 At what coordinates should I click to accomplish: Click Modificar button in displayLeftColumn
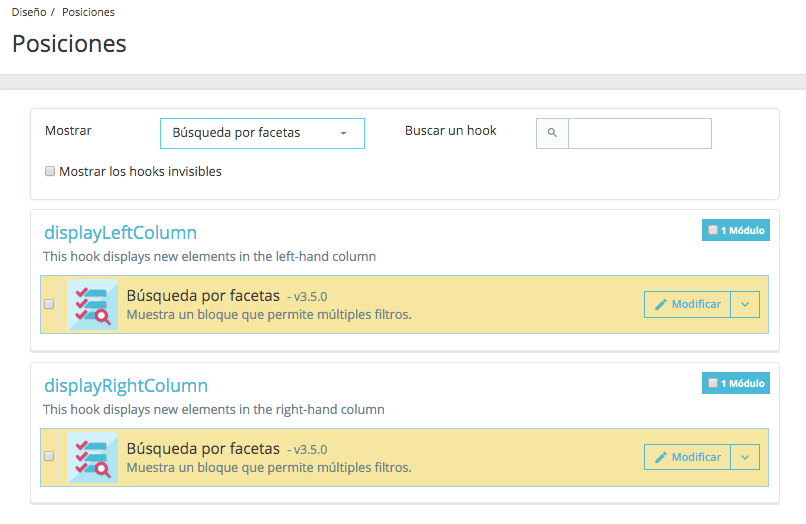pyautogui.click(x=687, y=304)
